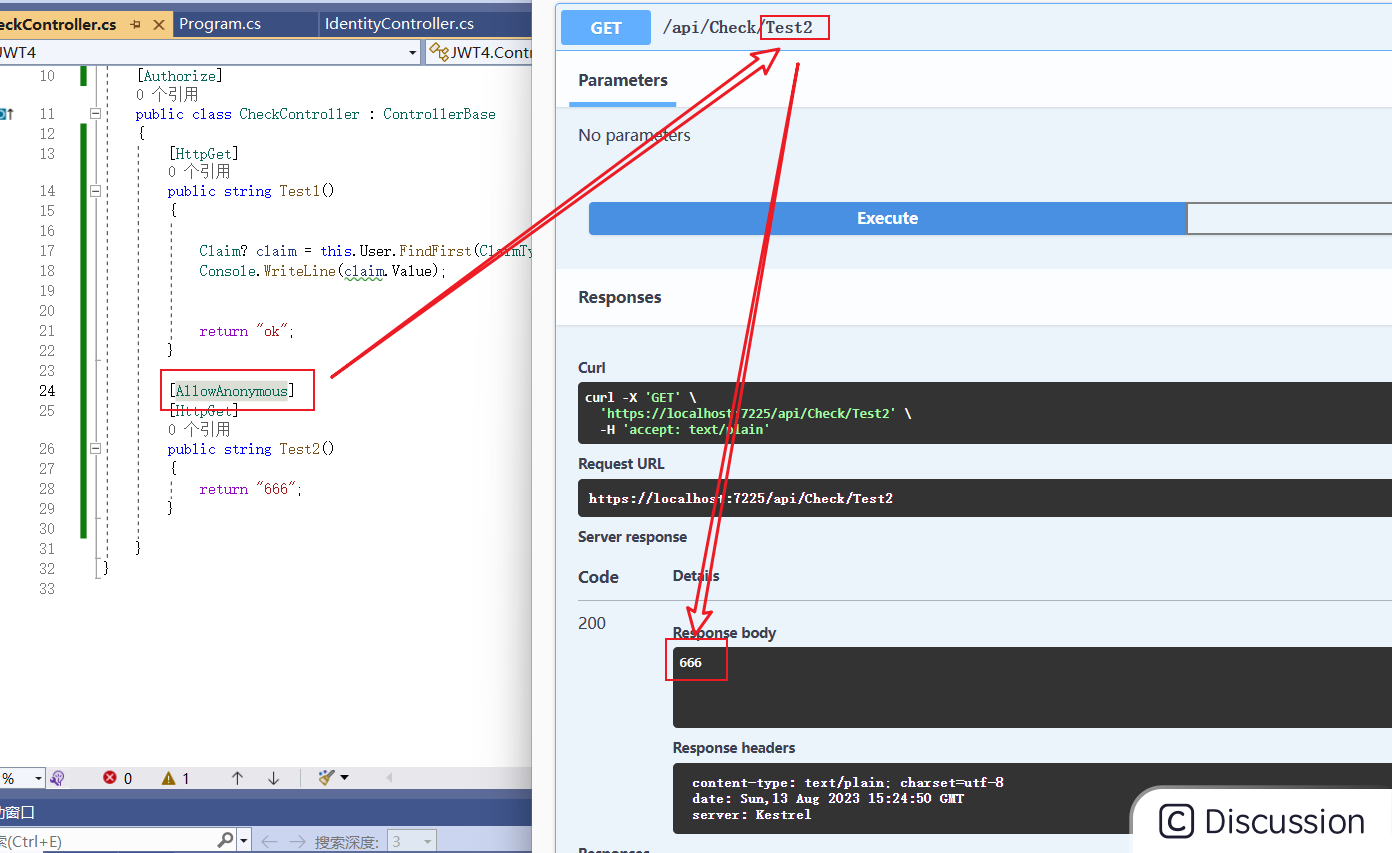Click the search back arrow
The width and height of the screenshot is (1392, 853).
[268, 841]
